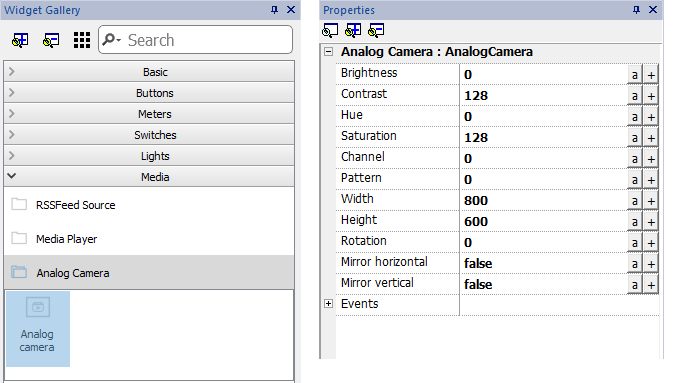The image size is (675, 383).
Task: Open the Meters widget category
Action: click(149, 114)
